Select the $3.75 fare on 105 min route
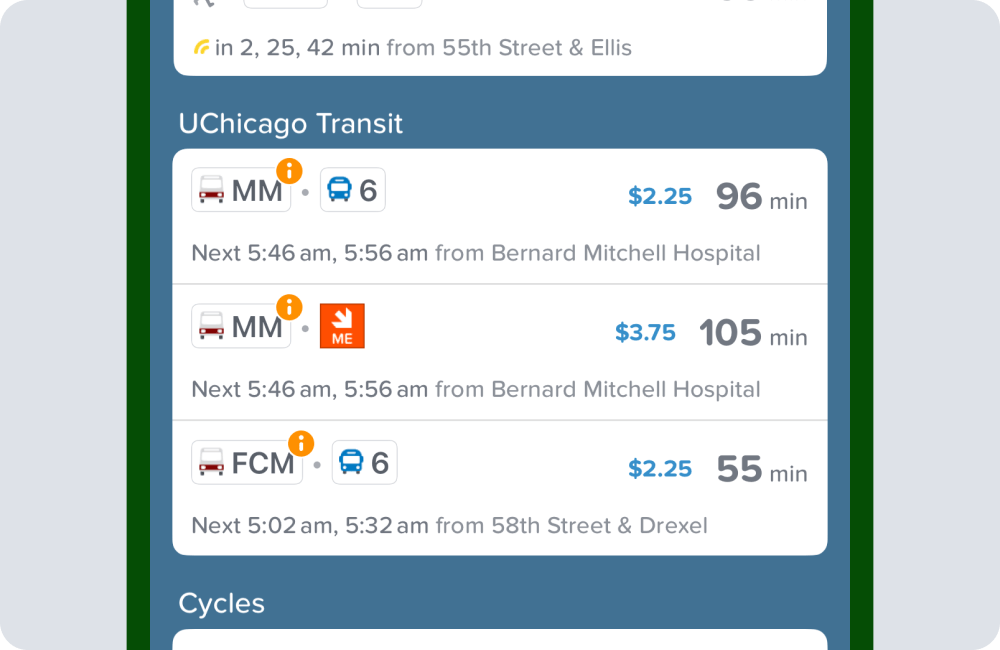Screen dimensions: 1000x650 point(645,332)
